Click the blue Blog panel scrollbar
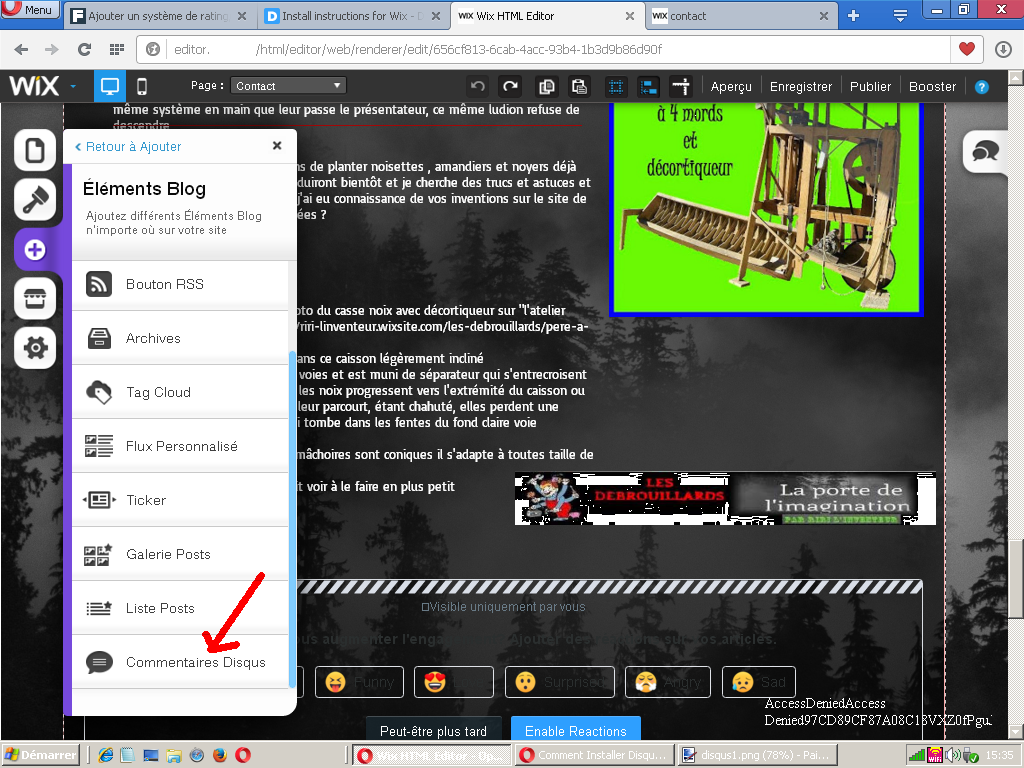The width and height of the screenshot is (1024, 768). coord(292,519)
